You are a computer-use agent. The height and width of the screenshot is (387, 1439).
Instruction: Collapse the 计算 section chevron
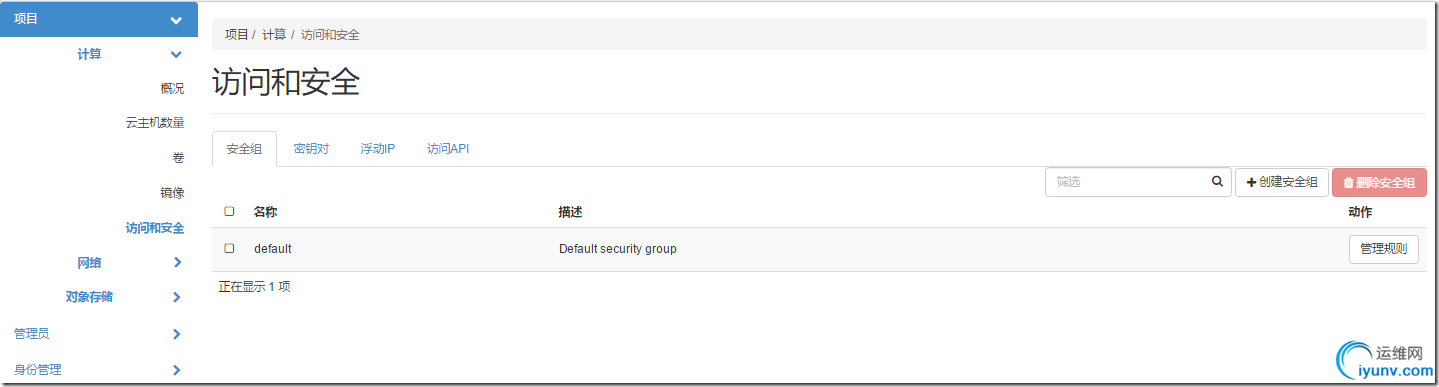click(x=177, y=54)
